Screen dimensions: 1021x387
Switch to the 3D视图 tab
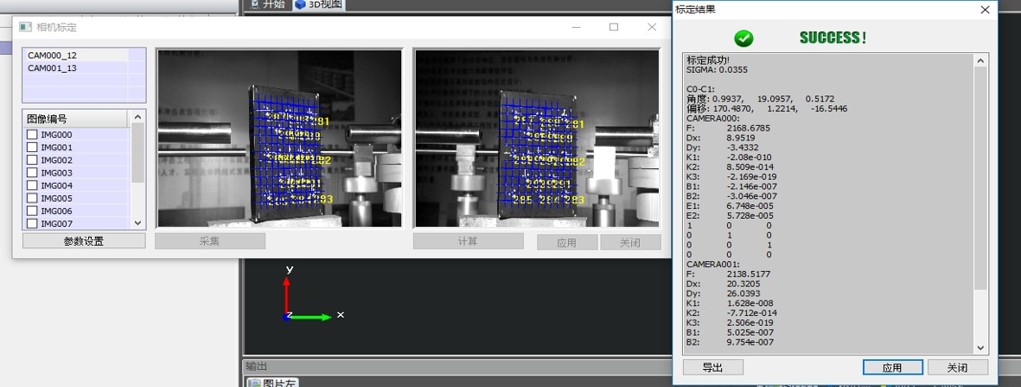pos(318,5)
